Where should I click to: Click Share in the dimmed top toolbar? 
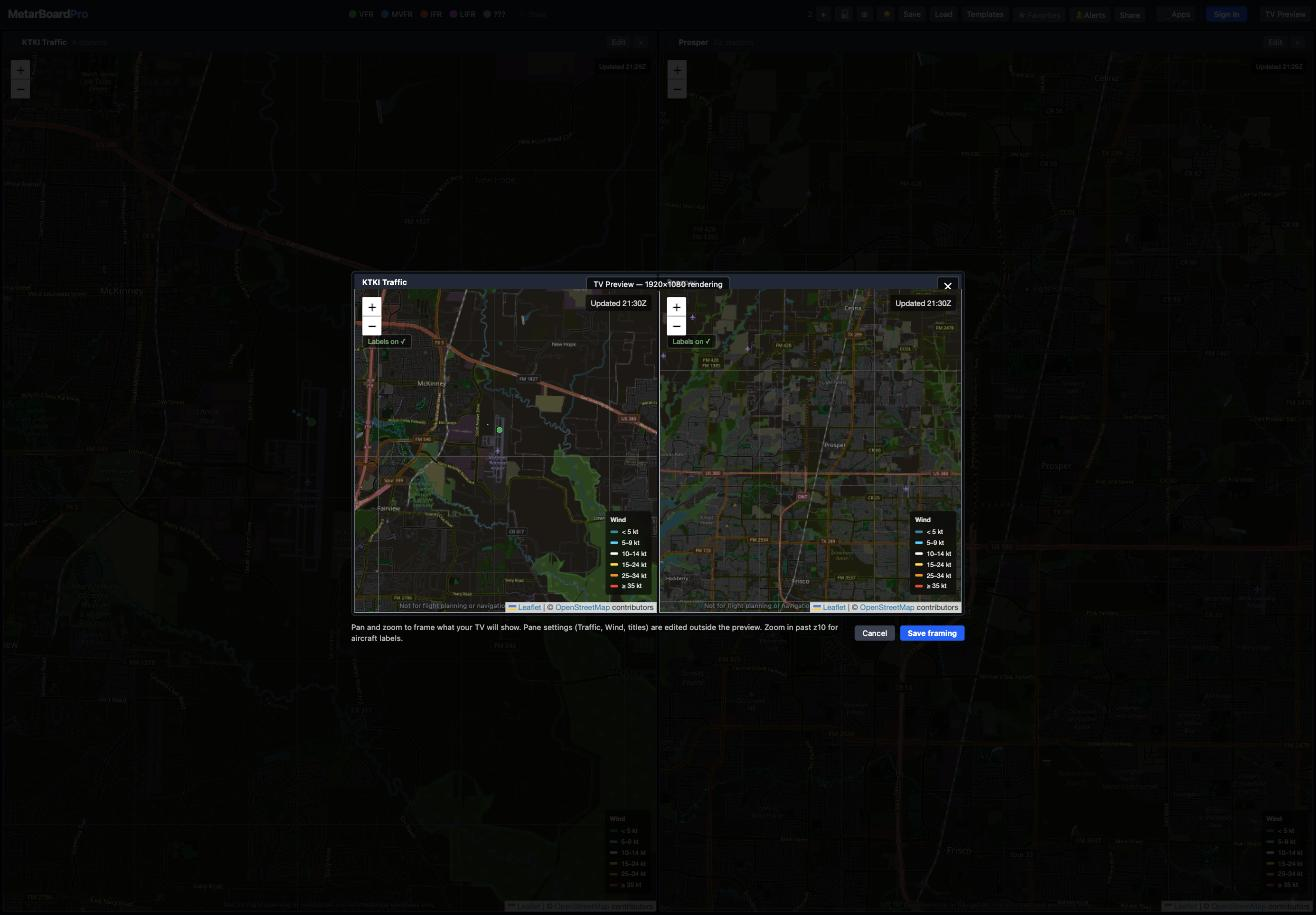pyautogui.click(x=1130, y=15)
